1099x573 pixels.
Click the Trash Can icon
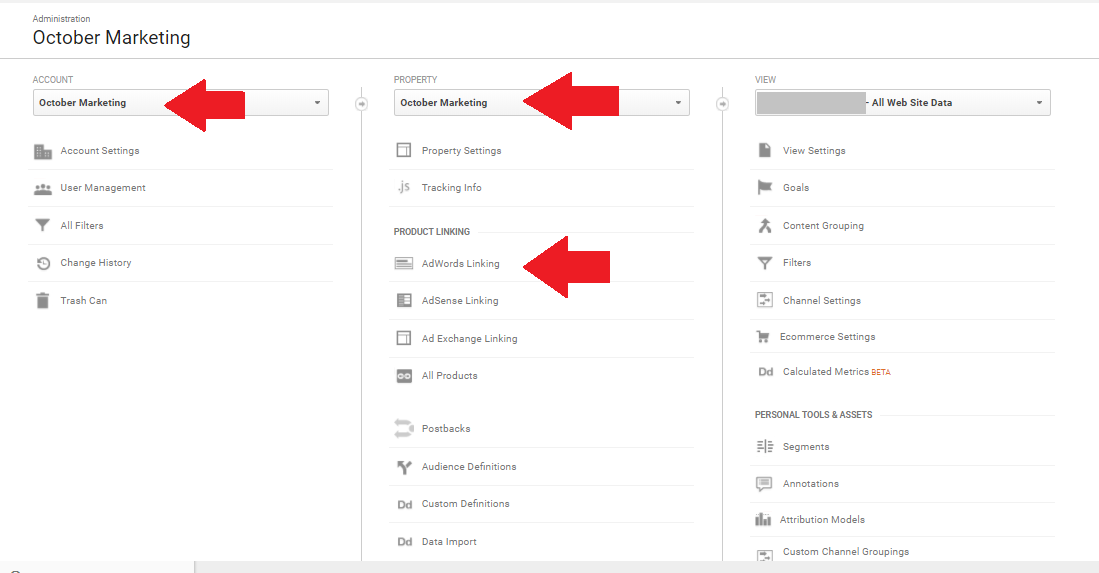click(x=43, y=301)
